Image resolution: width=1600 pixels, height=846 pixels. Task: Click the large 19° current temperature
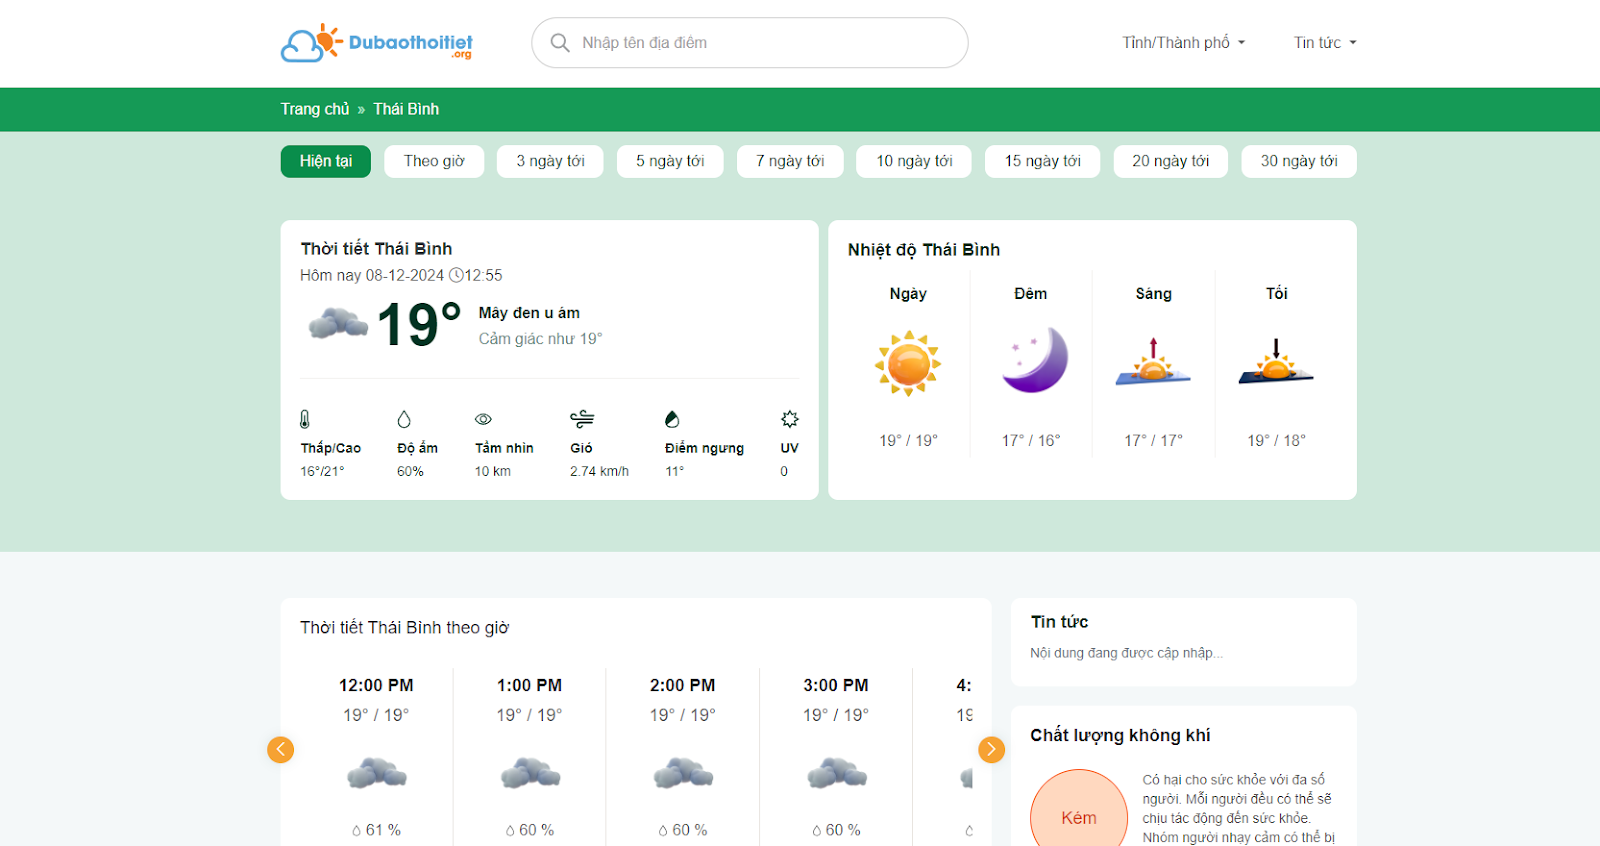pyautogui.click(x=419, y=325)
